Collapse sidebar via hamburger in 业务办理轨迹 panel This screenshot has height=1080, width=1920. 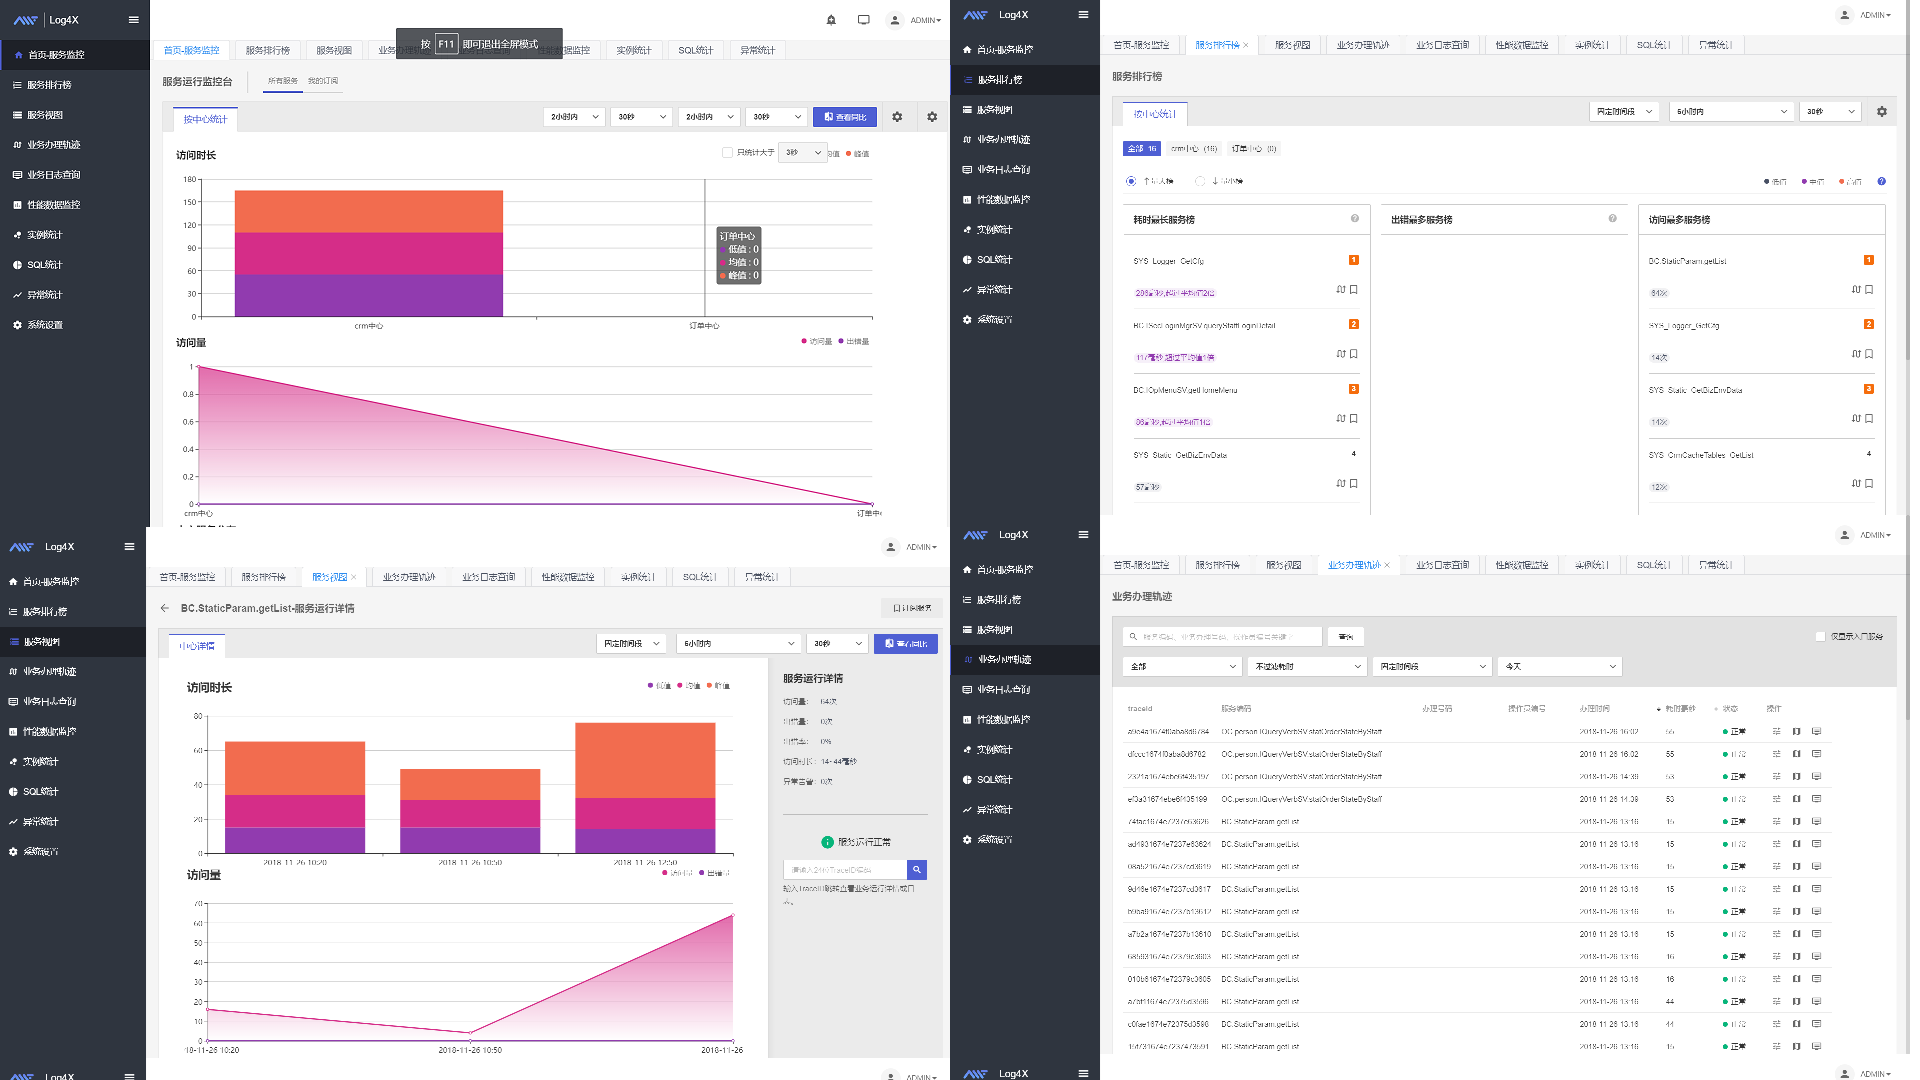pyautogui.click(x=1083, y=535)
